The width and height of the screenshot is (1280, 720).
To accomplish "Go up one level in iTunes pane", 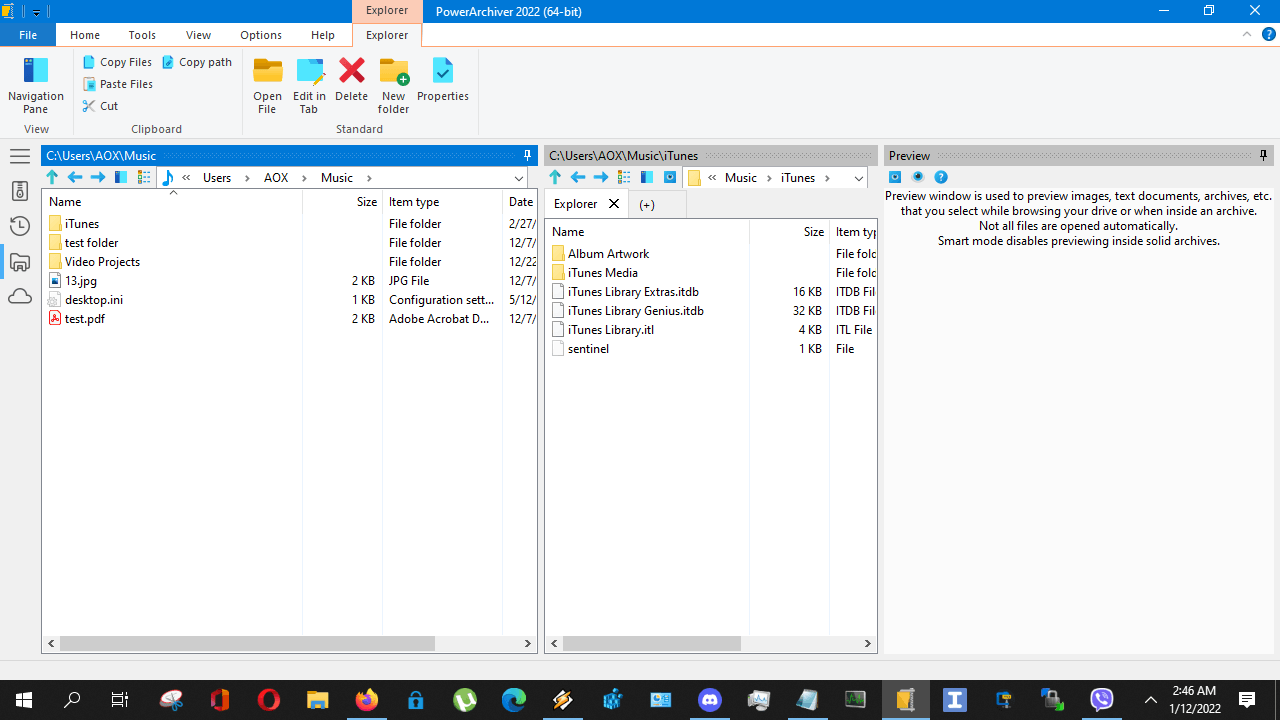I will pyautogui.click(x=555, y=177).
